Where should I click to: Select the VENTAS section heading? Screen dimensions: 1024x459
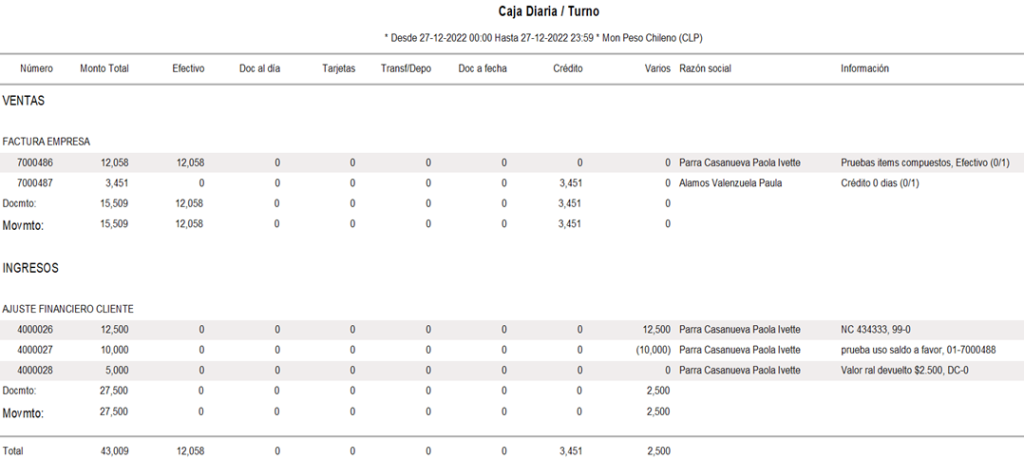click(24, 101)
